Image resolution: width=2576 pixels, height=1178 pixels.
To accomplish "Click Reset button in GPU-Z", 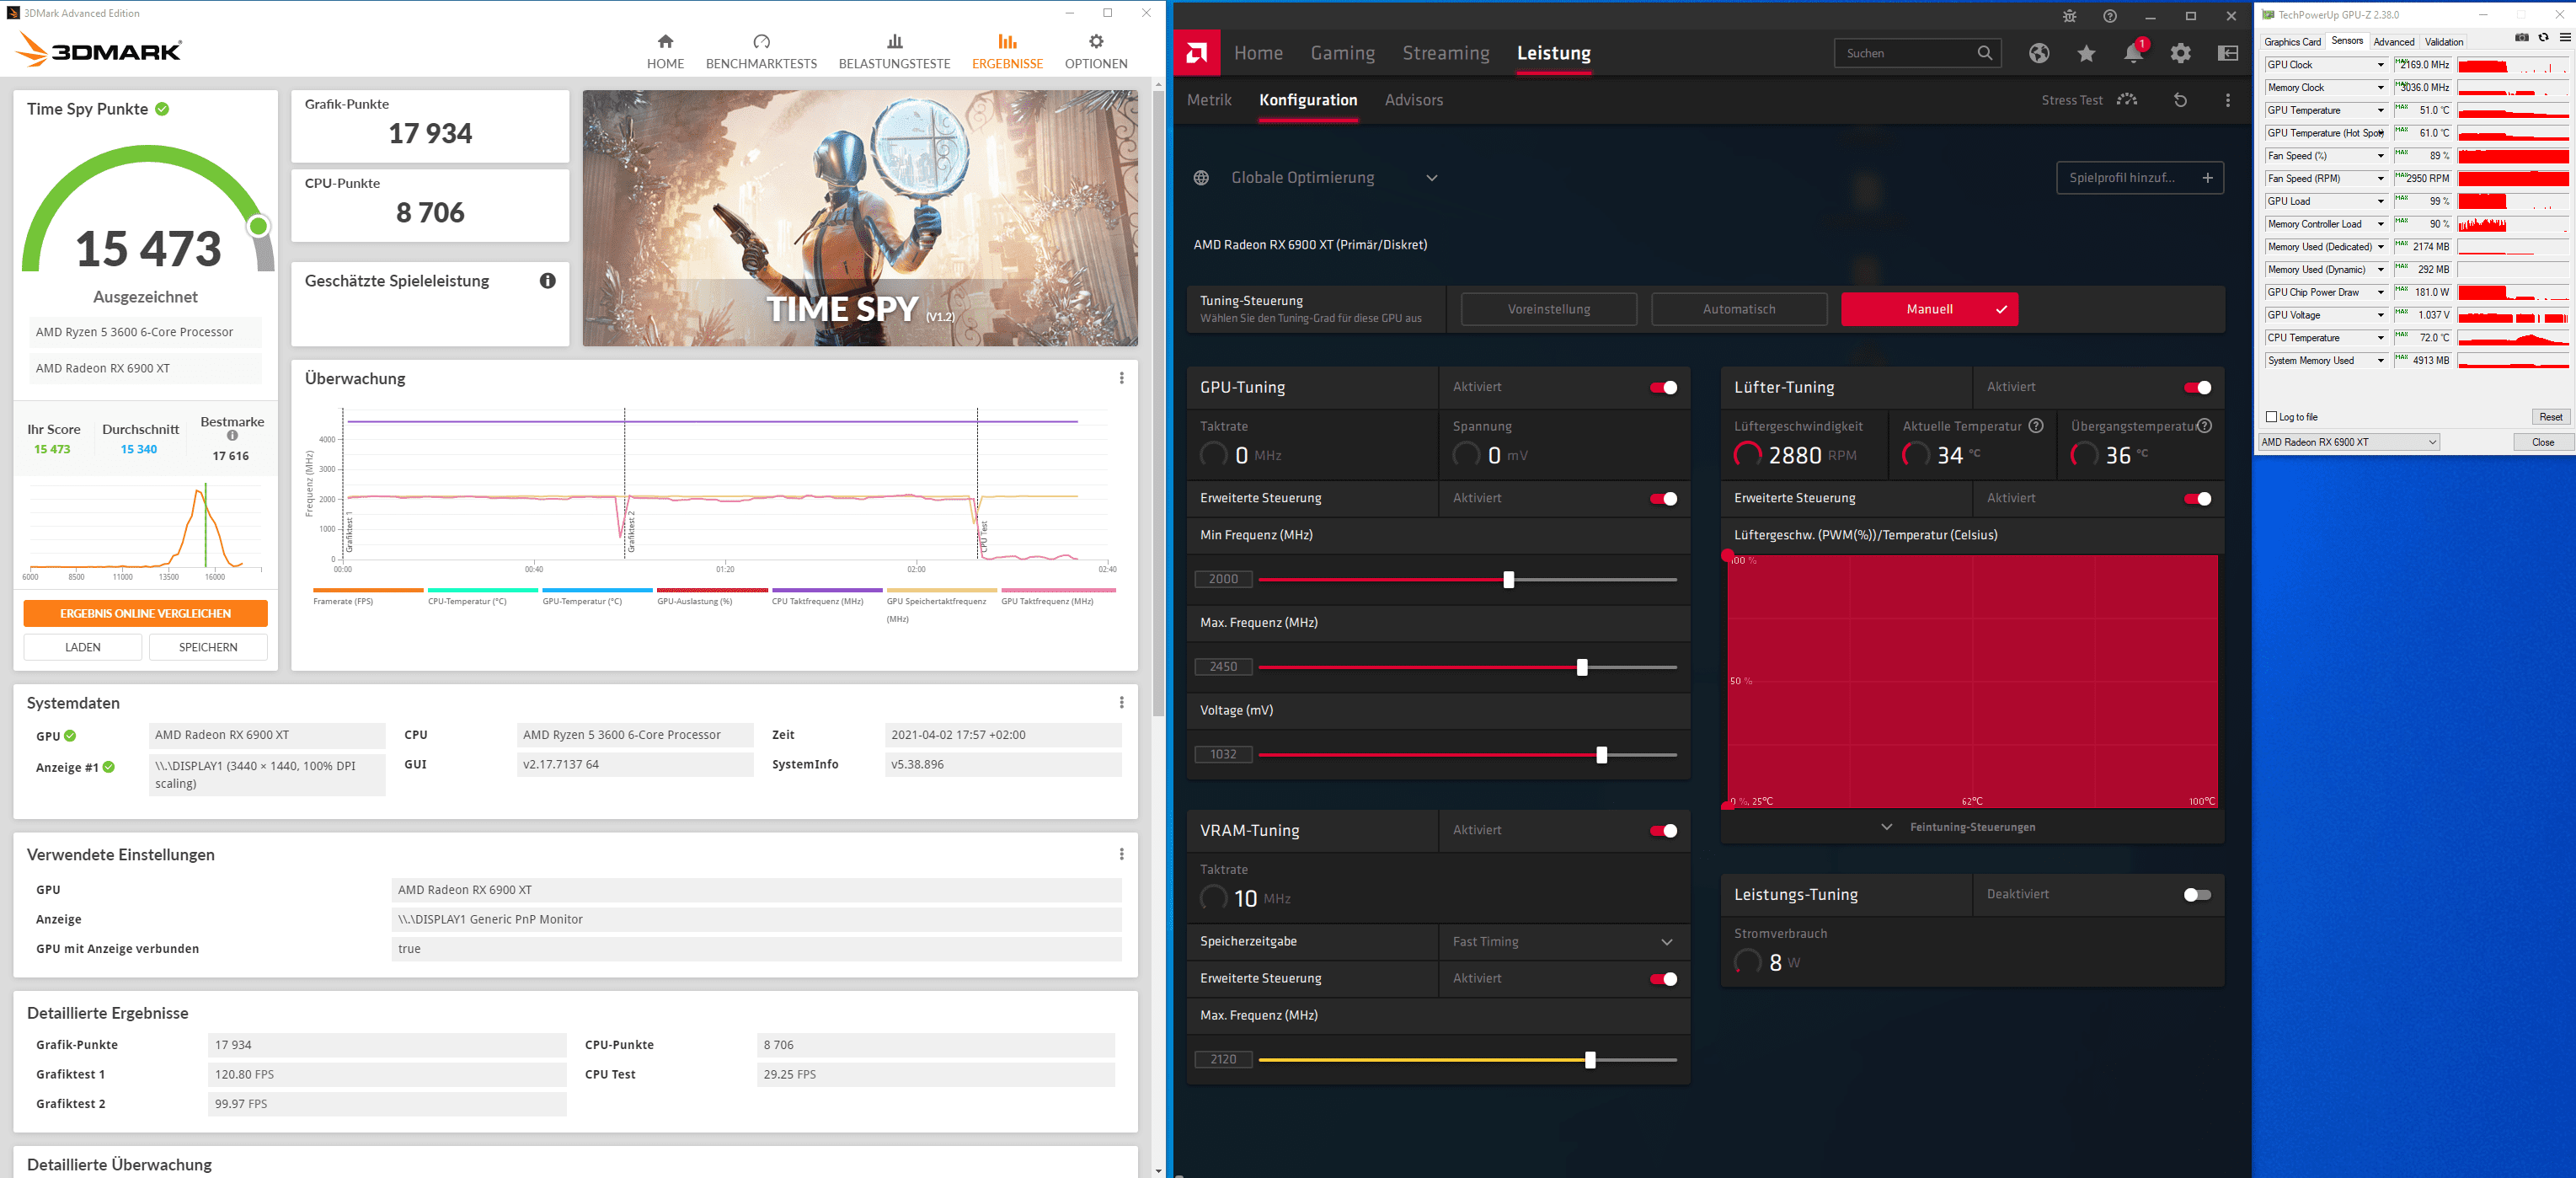I will click(x=2550, y=417).
